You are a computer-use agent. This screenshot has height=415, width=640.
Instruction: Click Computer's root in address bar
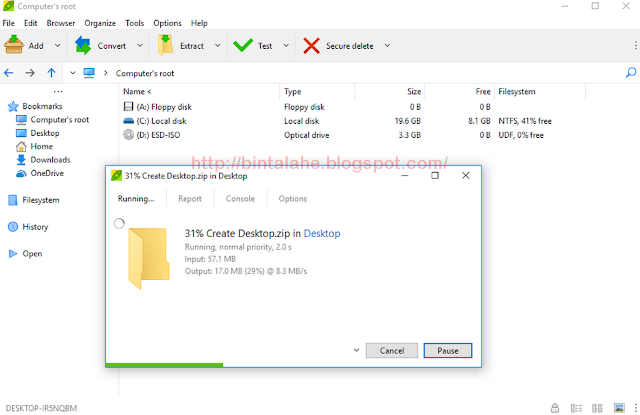click(145, 73)
